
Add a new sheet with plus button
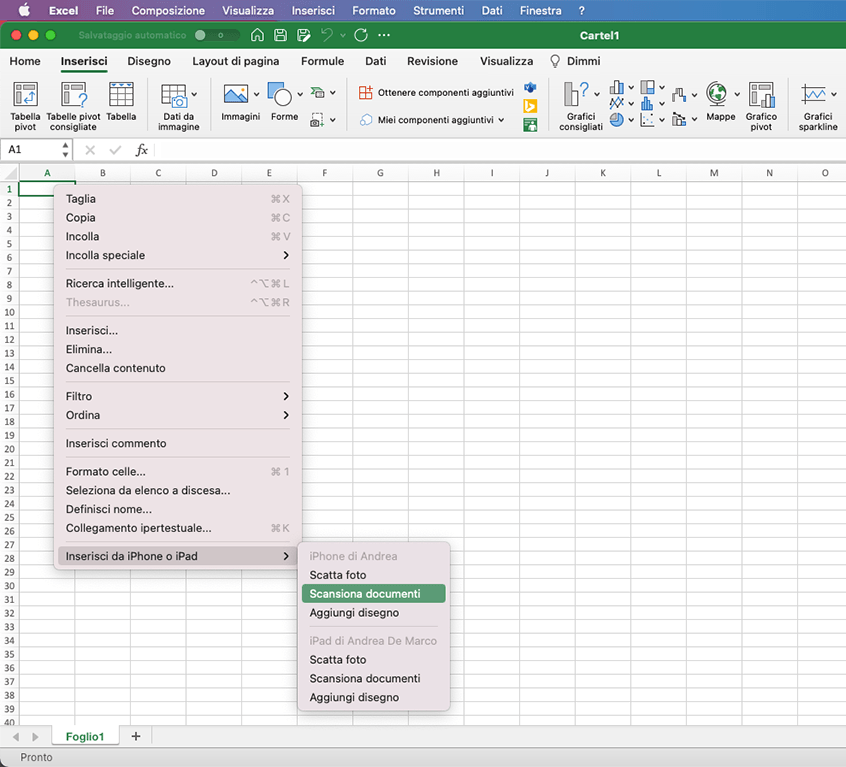click(136, 736)
